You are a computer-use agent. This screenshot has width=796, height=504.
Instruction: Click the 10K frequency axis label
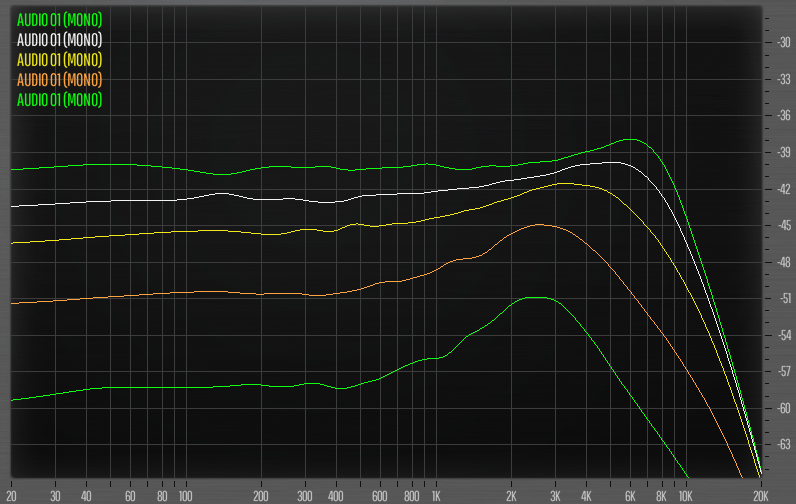[x=685, y=495]
